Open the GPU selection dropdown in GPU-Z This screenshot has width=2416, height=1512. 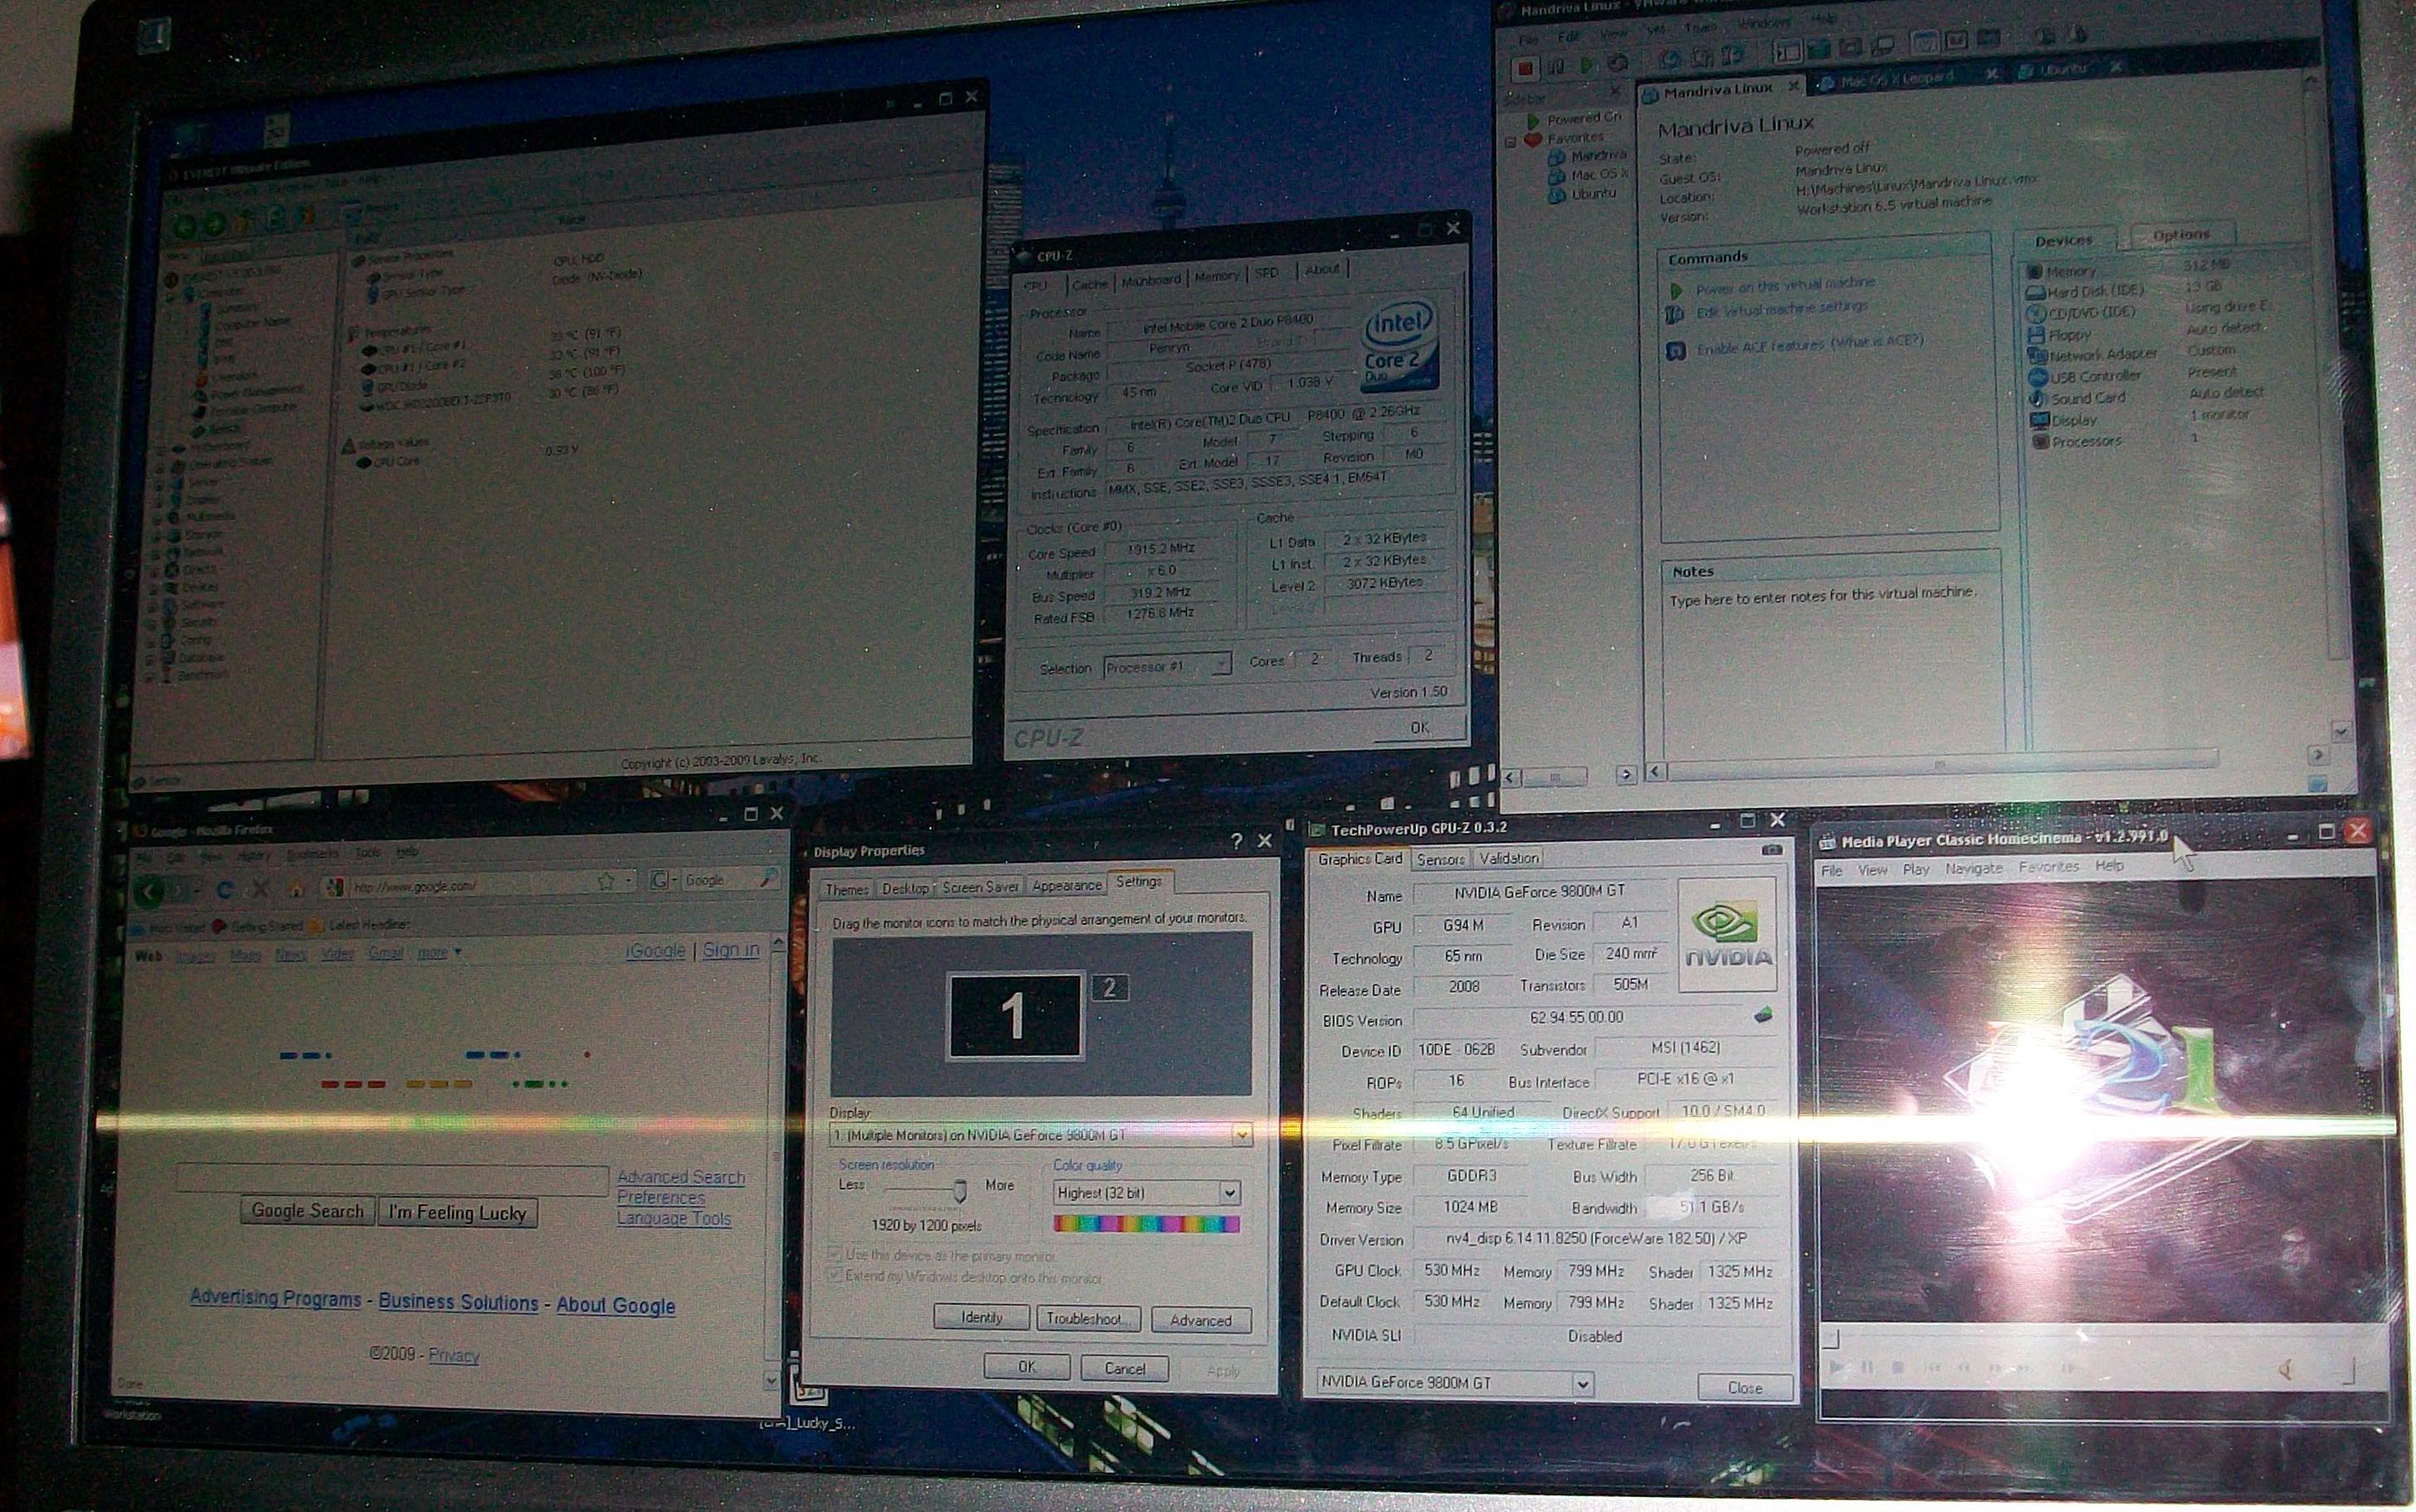click(1582, 1384)
